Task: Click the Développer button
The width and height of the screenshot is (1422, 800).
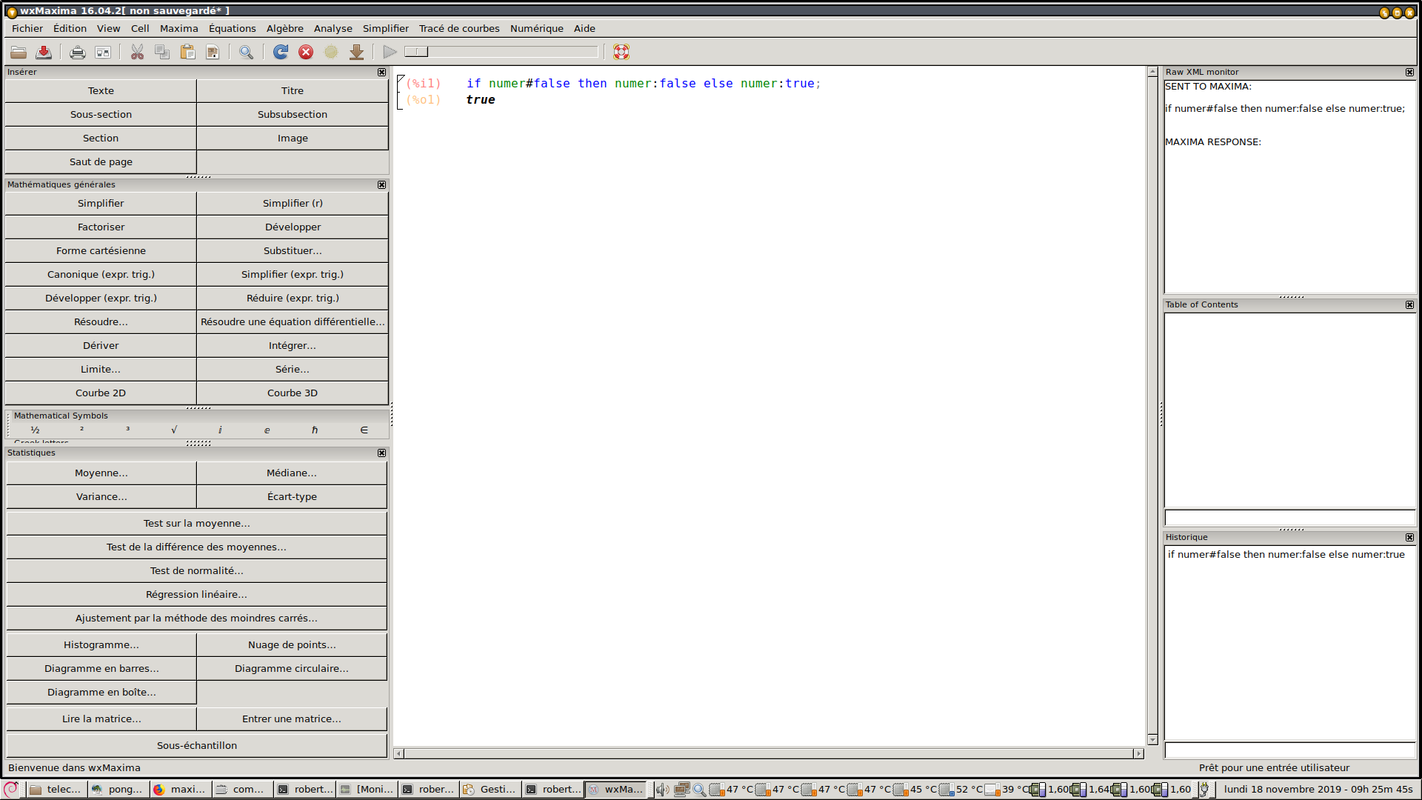Action: [293, 227]
